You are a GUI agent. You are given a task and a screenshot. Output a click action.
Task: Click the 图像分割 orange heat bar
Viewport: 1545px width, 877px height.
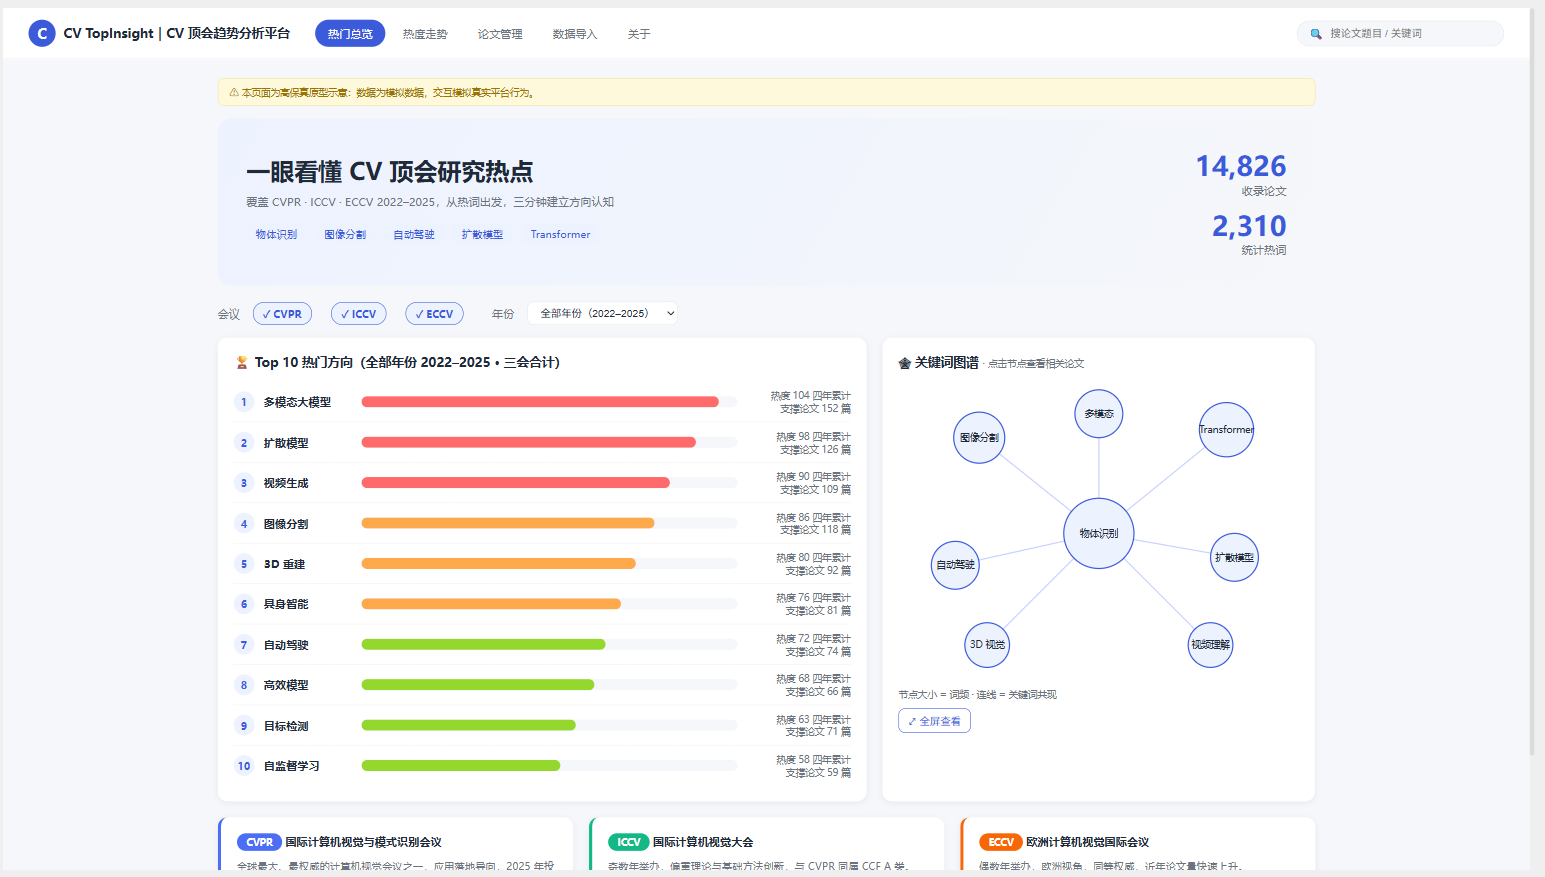(x=508, y=523)
